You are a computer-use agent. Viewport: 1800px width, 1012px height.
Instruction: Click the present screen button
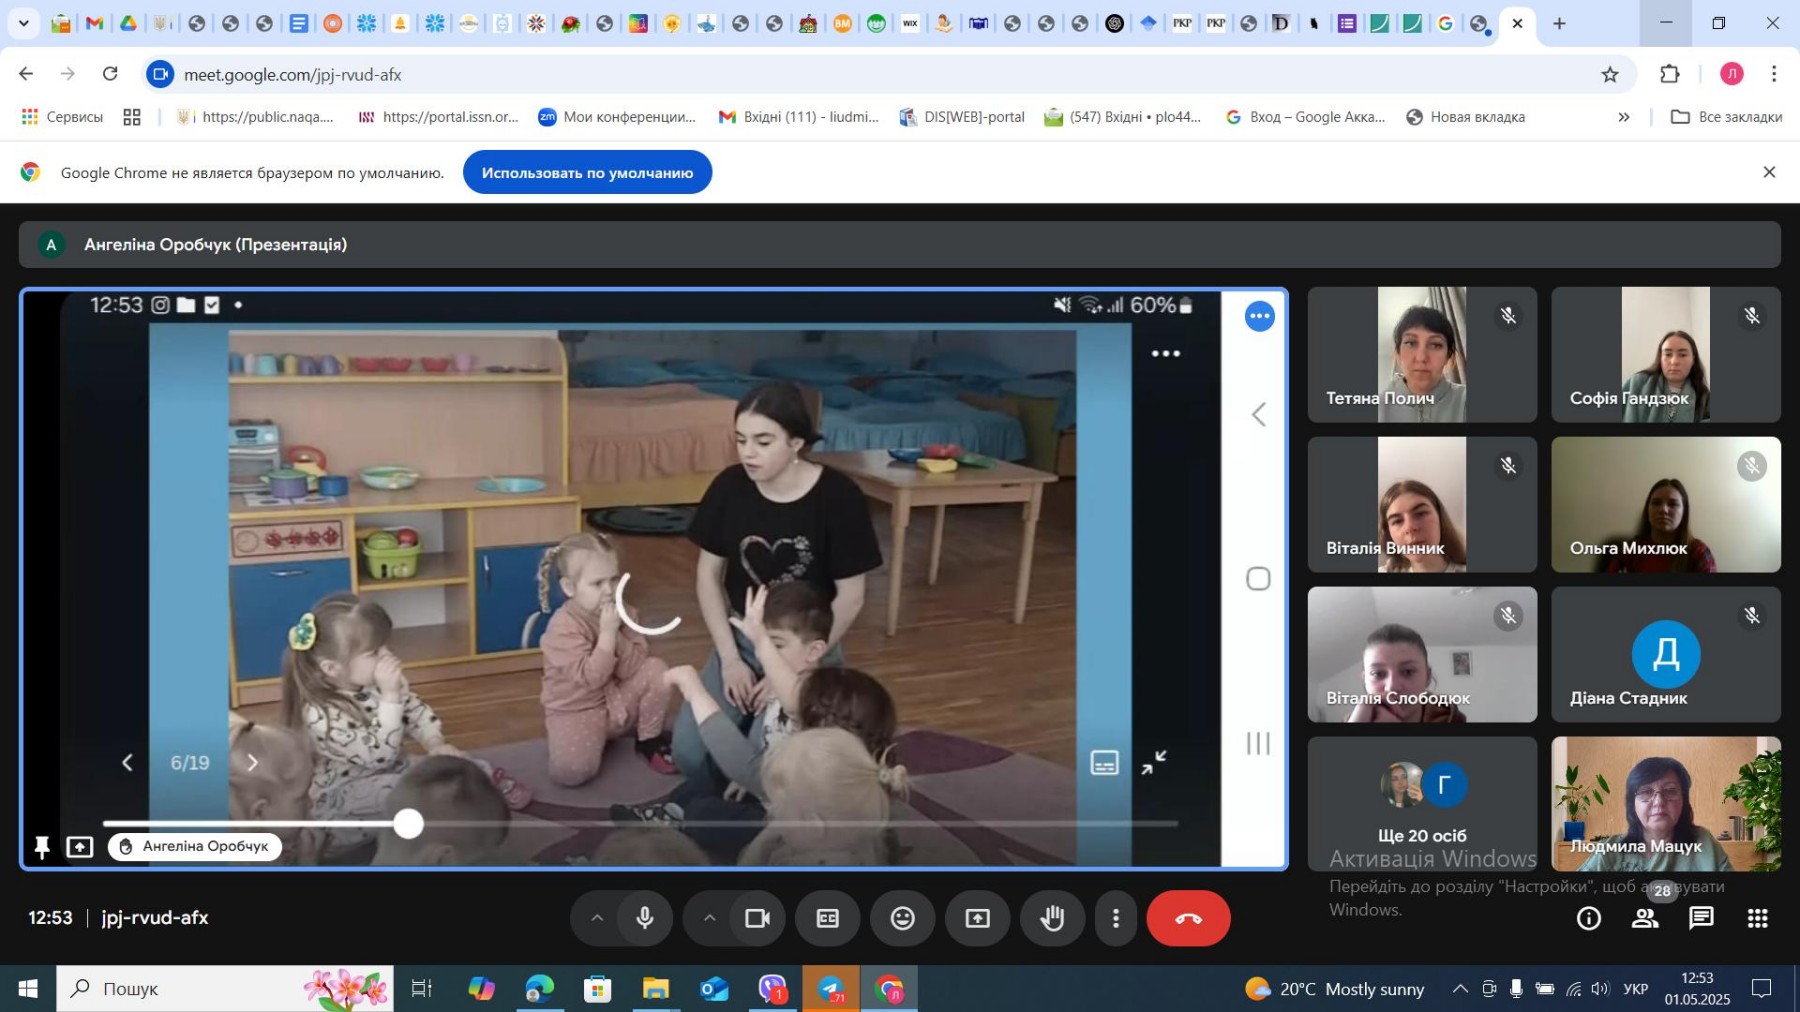point(977,918)
